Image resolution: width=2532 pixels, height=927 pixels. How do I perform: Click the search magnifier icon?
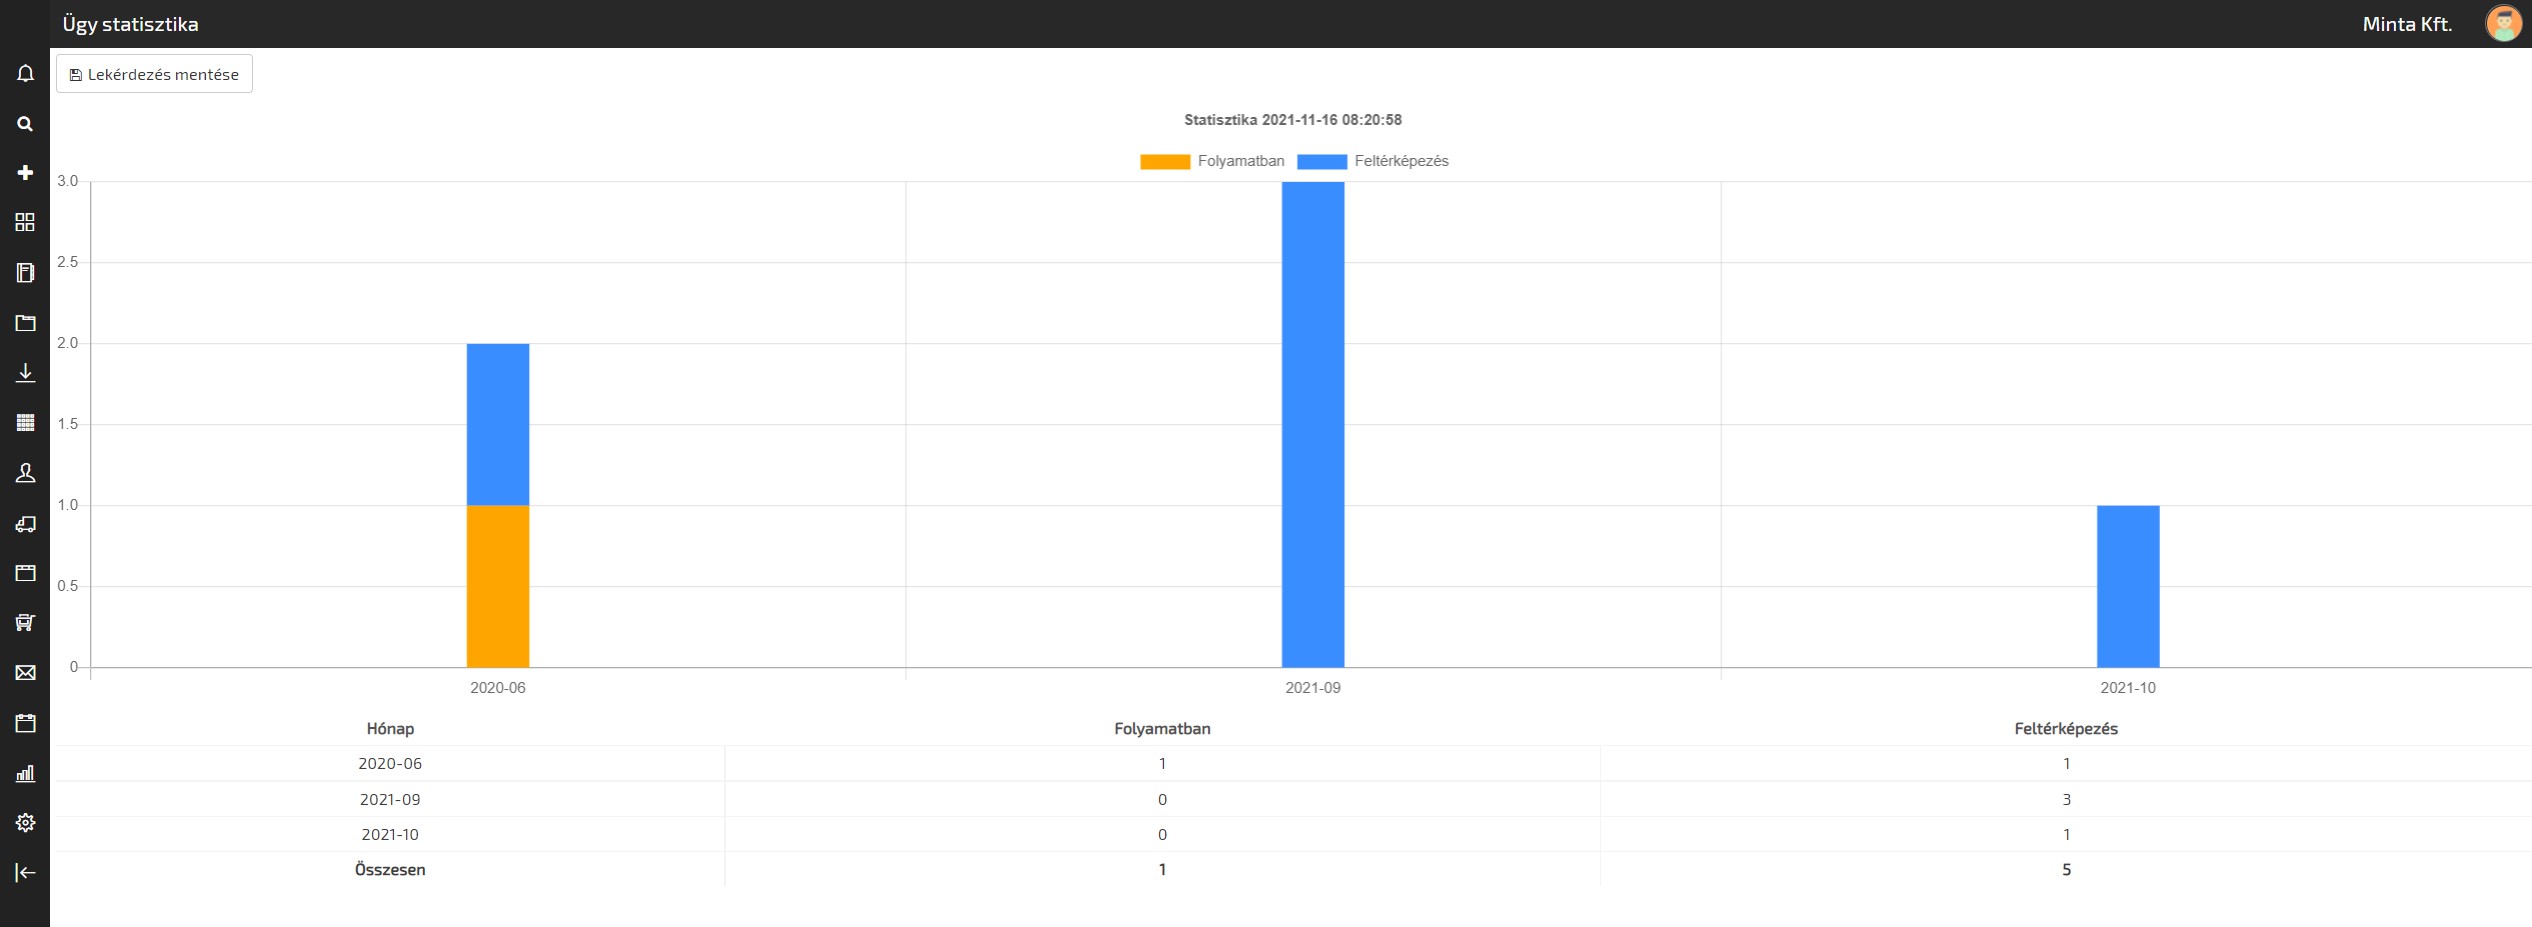[x=25, y=124]
